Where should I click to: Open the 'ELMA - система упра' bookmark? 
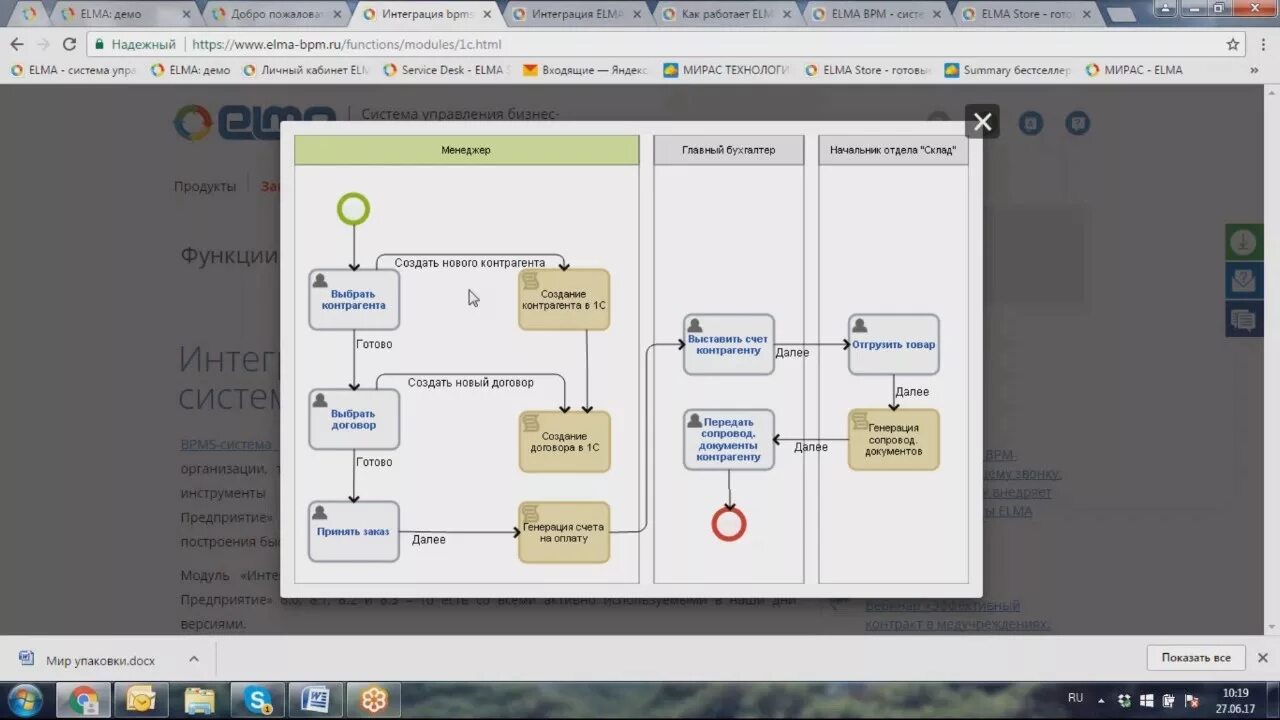pos(72,70)
